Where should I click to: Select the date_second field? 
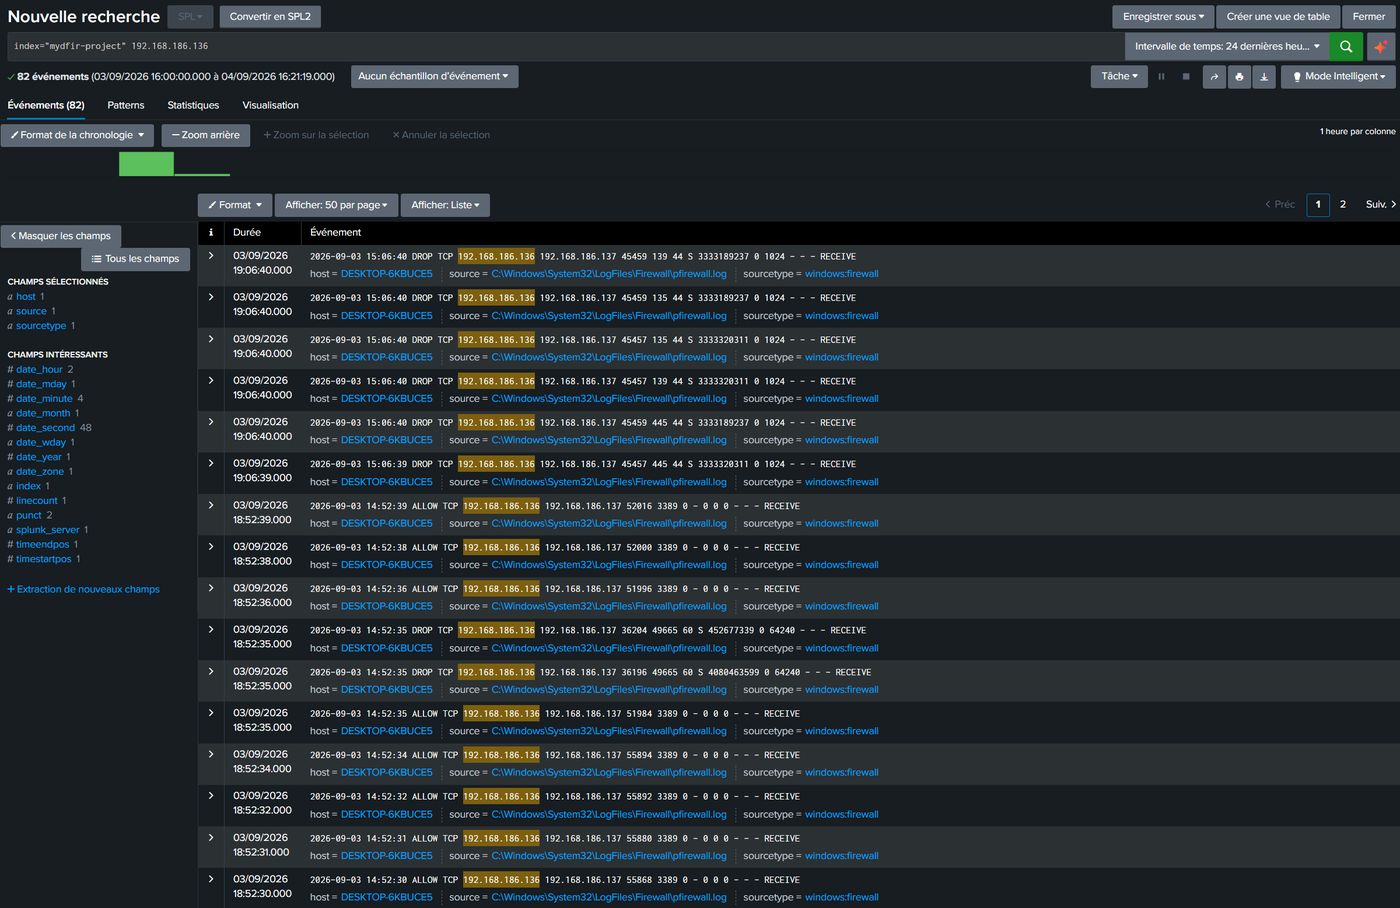[45, 428]
